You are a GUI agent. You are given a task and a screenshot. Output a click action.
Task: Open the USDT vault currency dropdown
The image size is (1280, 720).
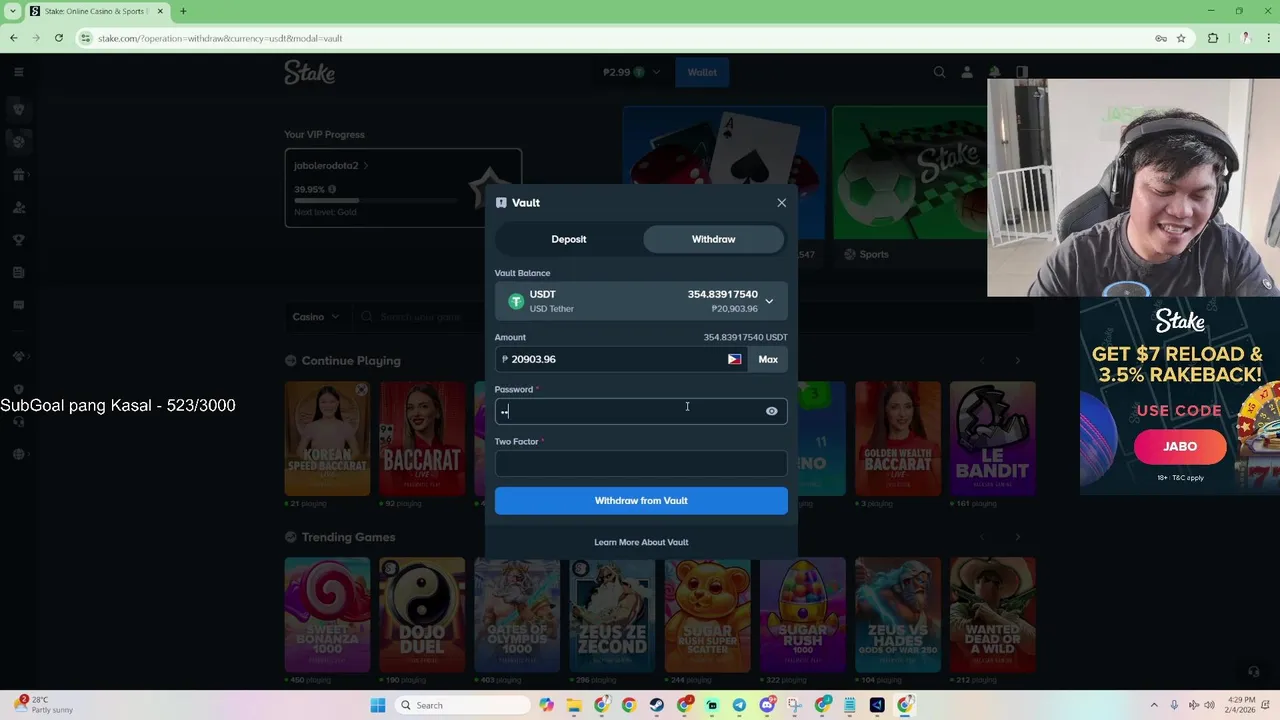coord(641,301)
